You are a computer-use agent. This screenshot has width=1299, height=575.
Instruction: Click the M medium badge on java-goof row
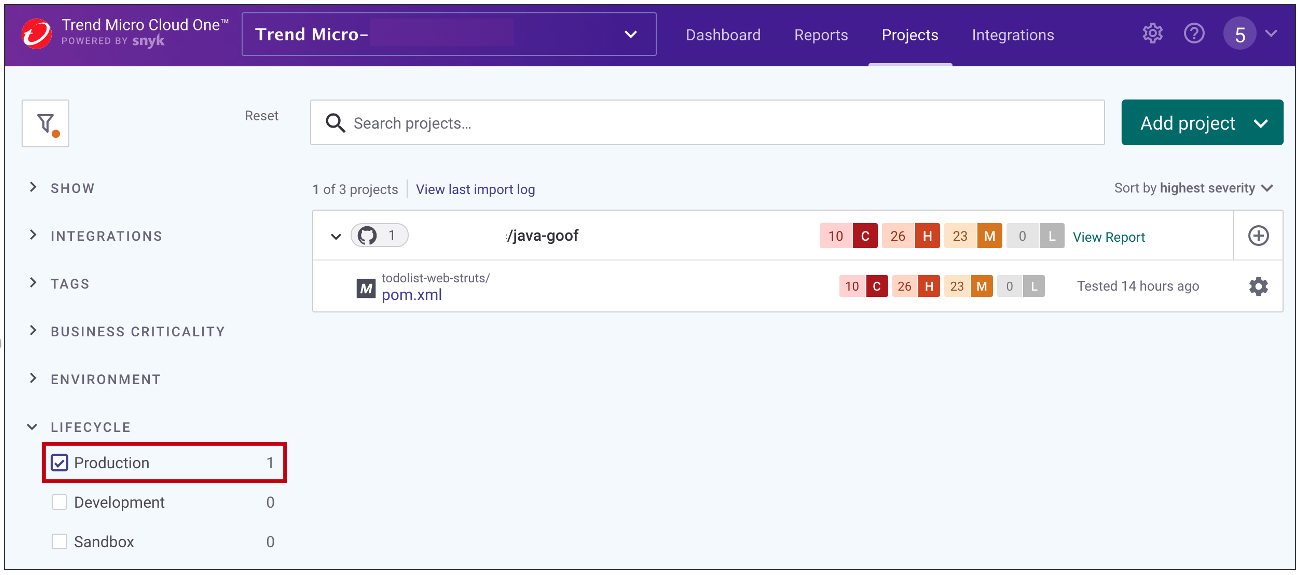tap(989, 236)
